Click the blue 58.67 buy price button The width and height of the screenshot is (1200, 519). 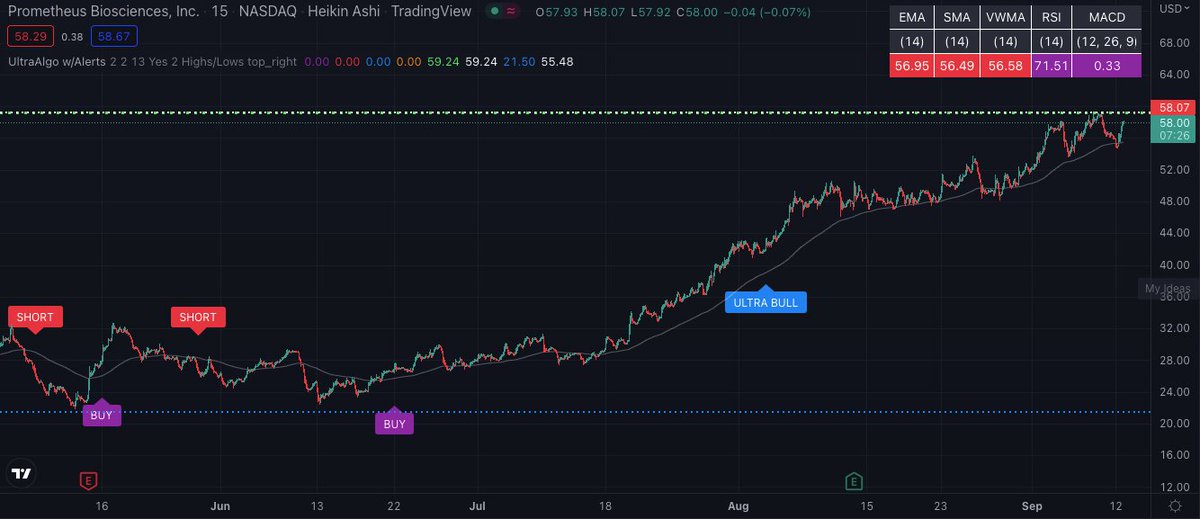(x=114, y=37)
